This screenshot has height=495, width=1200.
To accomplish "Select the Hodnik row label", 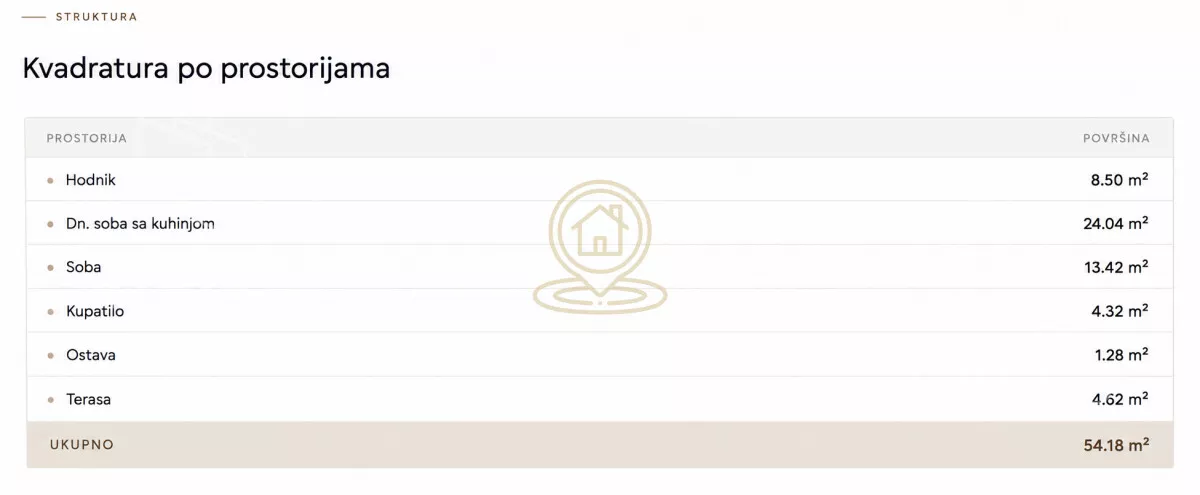I will (91, 180).
